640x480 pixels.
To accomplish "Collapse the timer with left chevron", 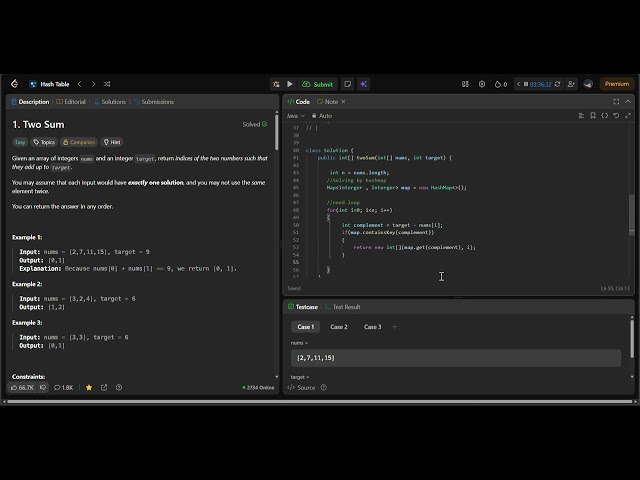I will click(518, 84).
